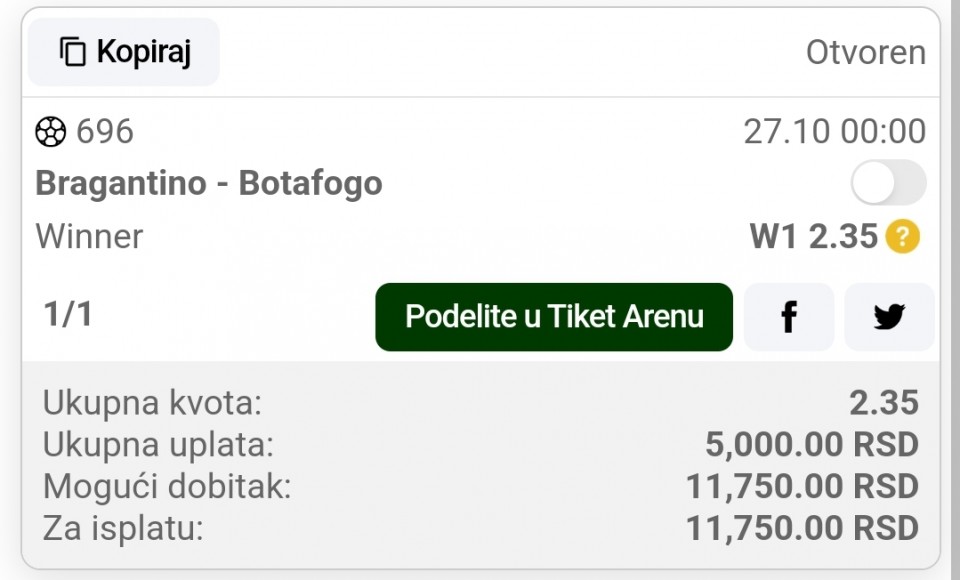The width and height of the screenshot is (960, 580).
Task: Click the W1 2.35 odds selection
Action: [814, 236]
